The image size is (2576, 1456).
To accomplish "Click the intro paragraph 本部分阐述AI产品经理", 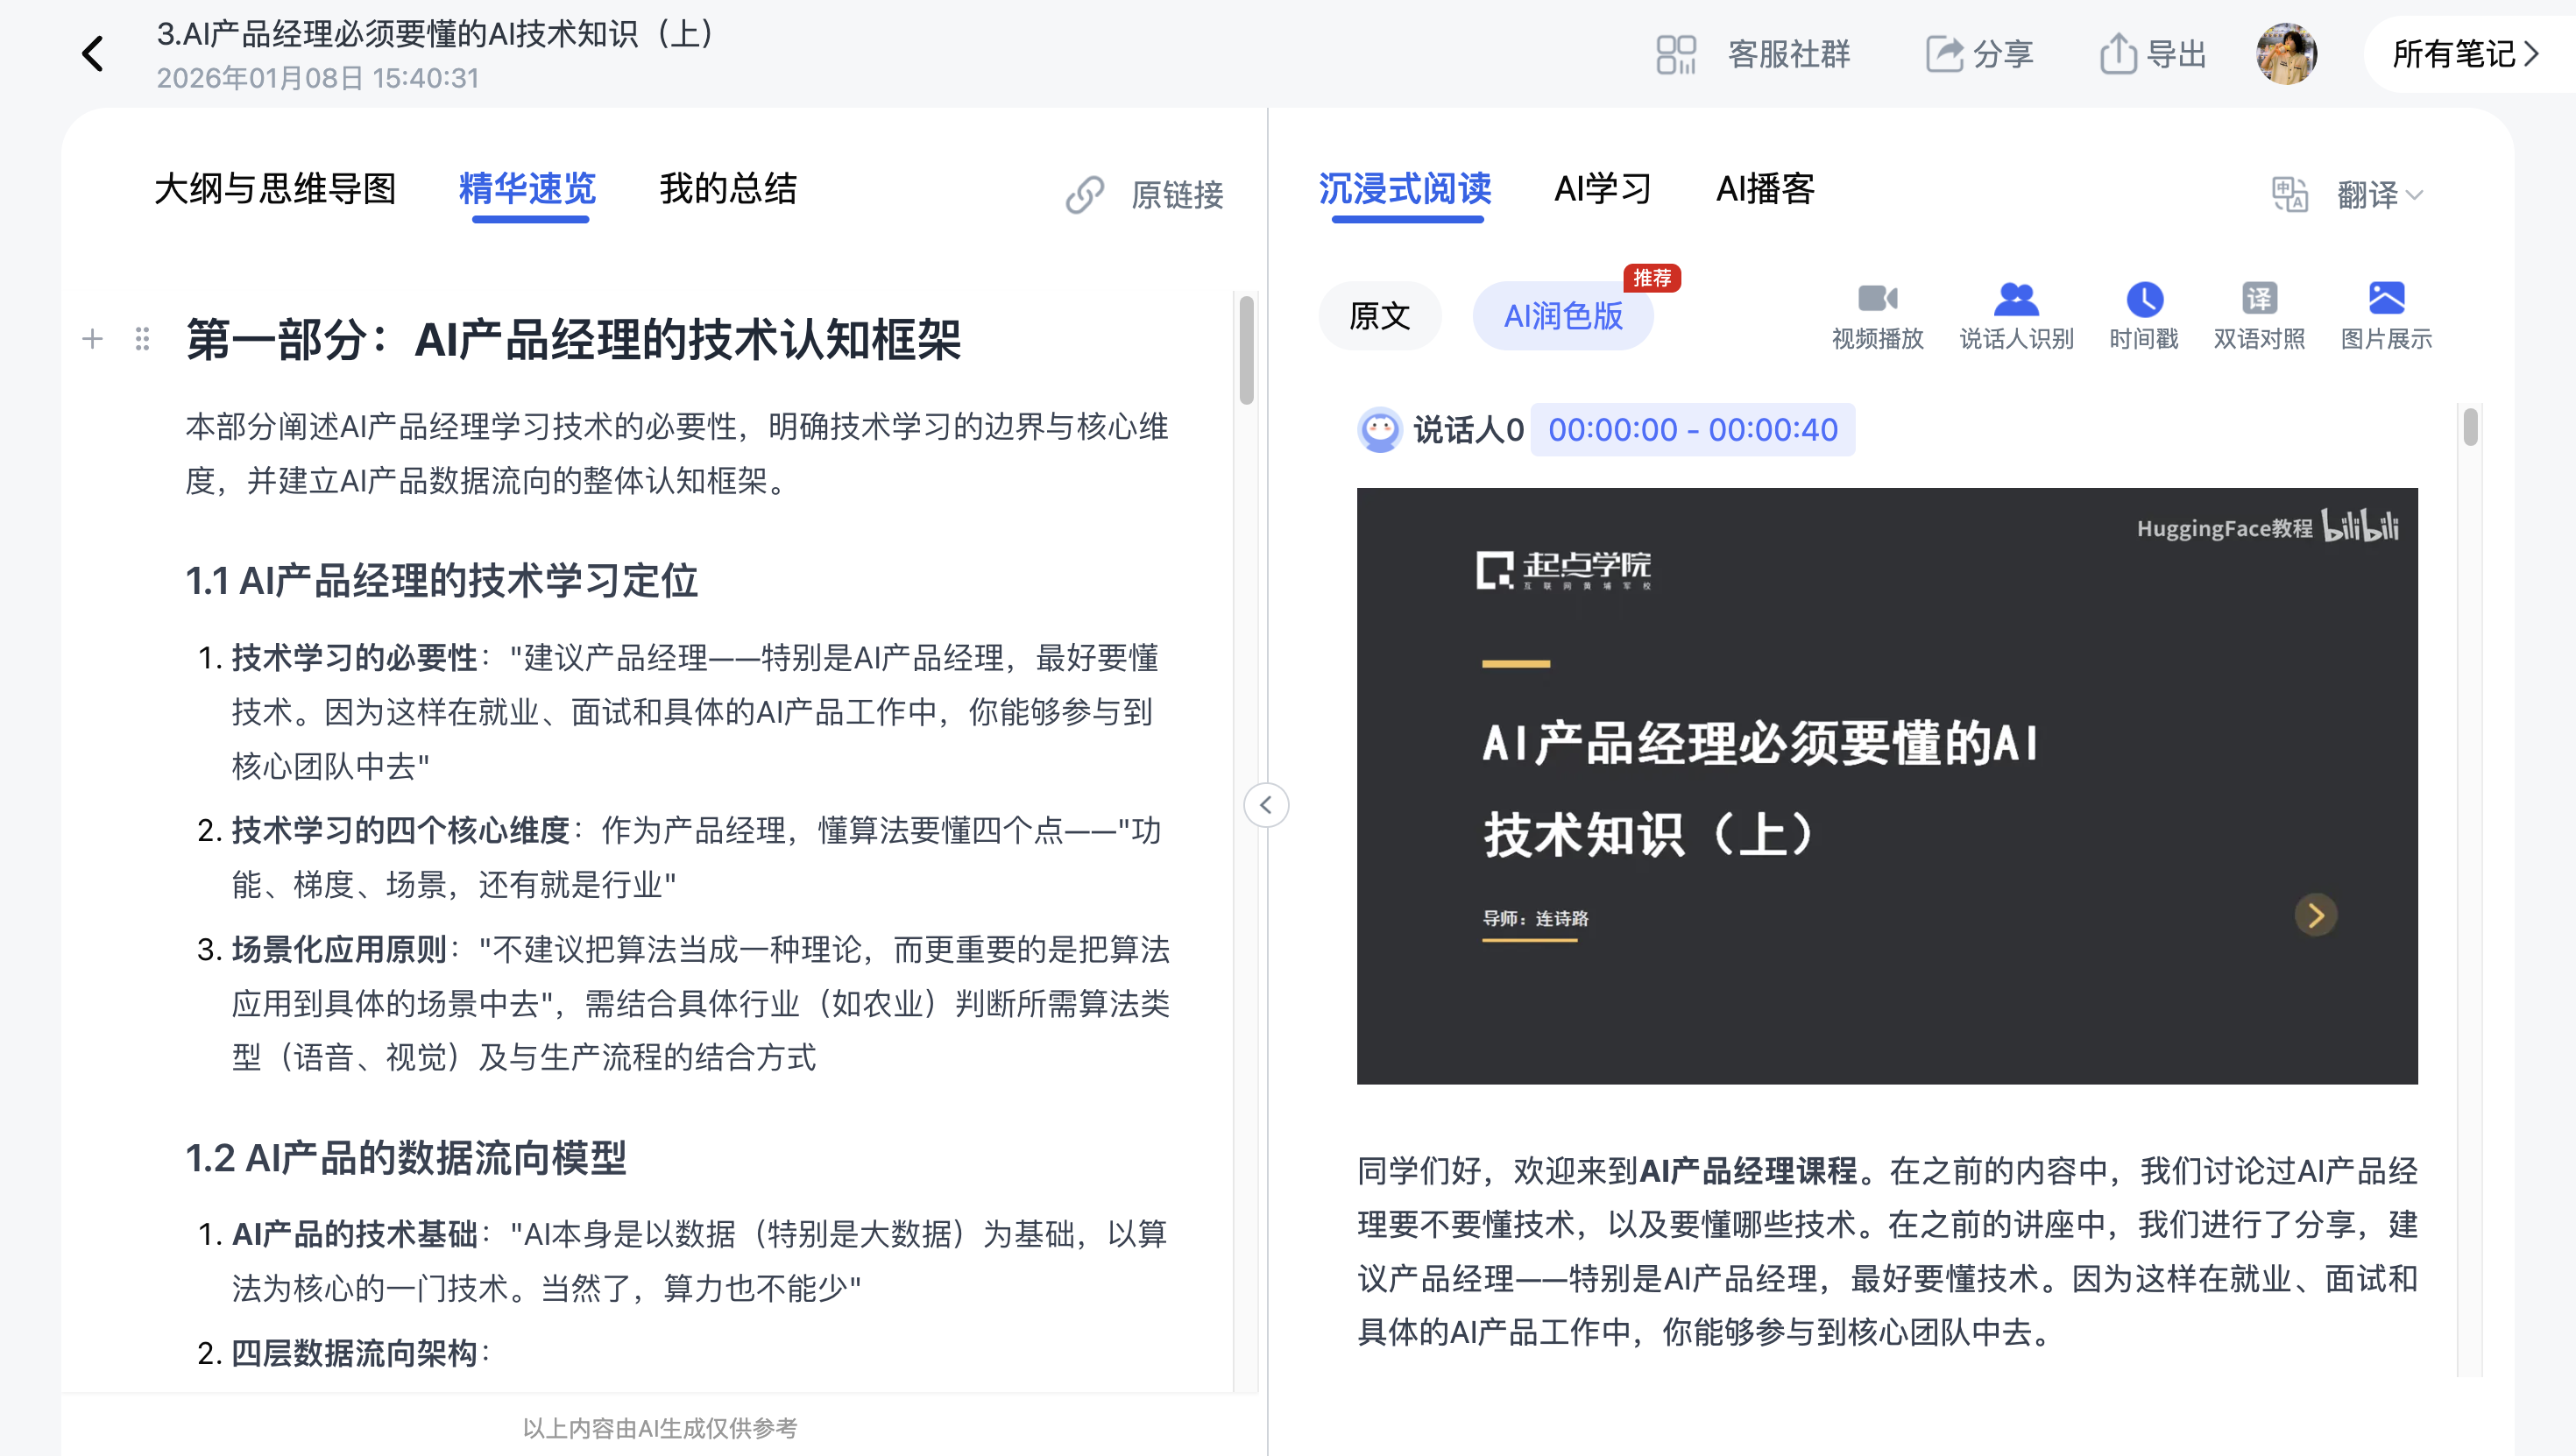I will (677, 453).
